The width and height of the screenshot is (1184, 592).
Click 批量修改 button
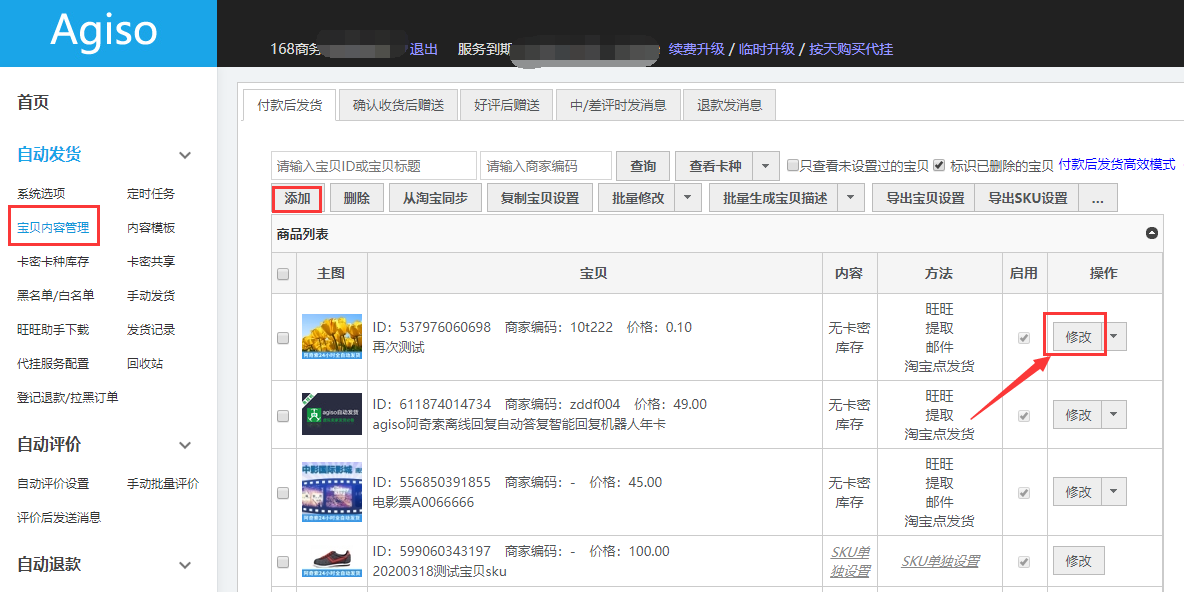pyautogui.click(x=637, y=199)
